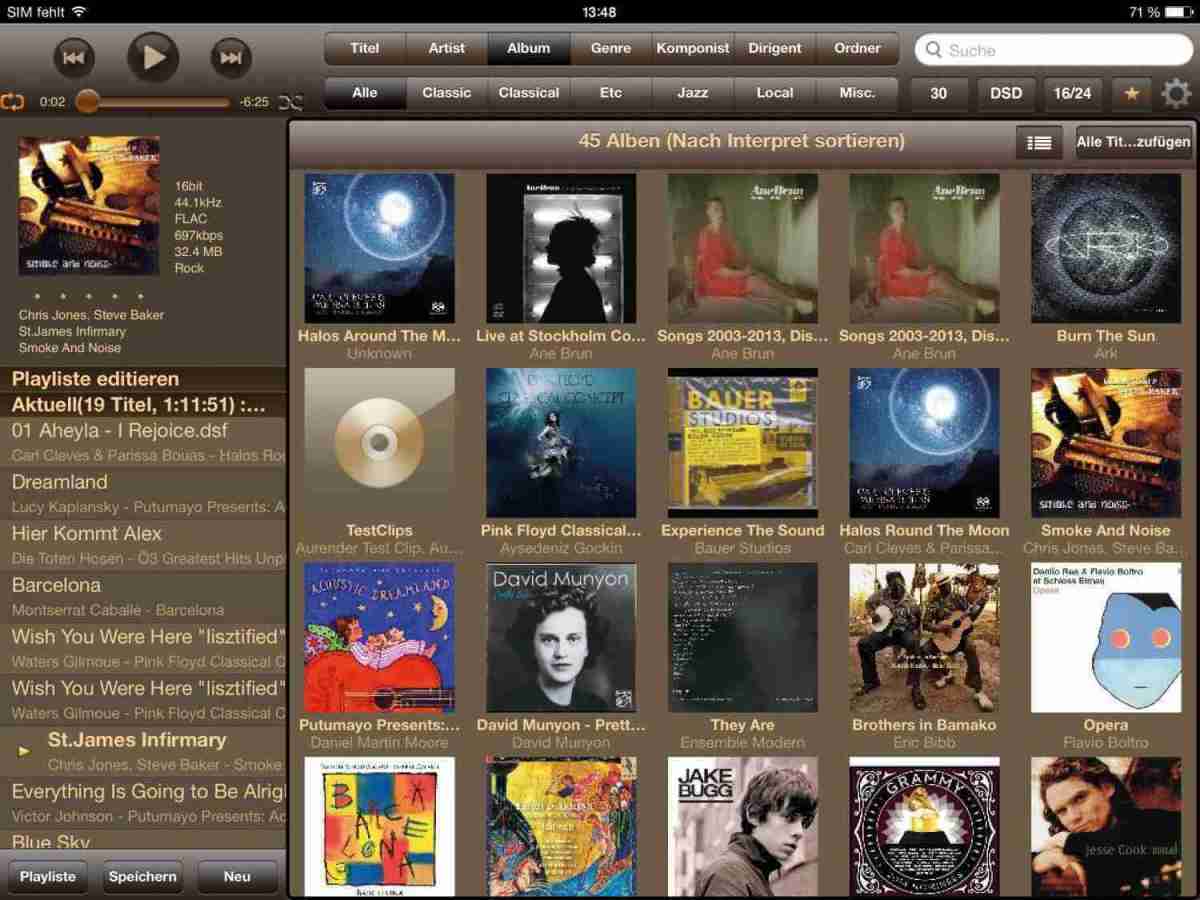Open the Grammy album cover
Screen dimensions: 1200x900
click(x=924, y=826)
